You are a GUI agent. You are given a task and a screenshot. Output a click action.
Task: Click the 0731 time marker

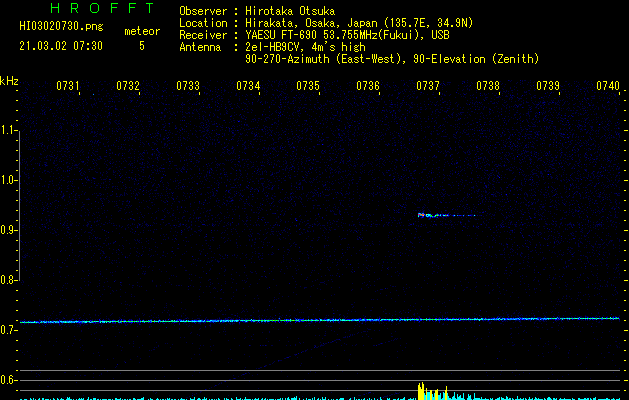67,86
